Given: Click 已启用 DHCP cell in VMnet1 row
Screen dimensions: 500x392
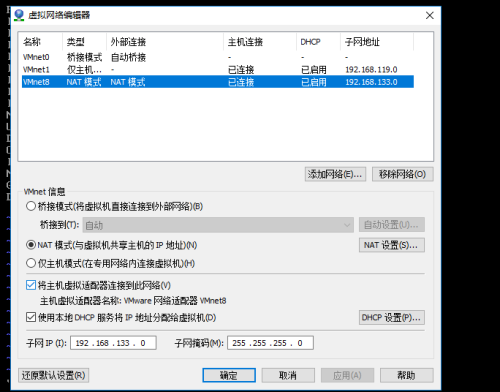Looking at the screenshot, I should [x=314, y=70].
